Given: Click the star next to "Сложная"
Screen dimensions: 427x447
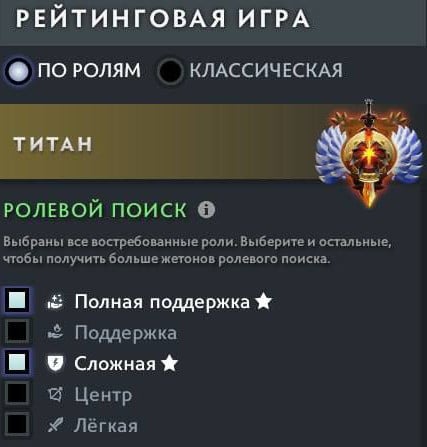Looking at the screenshot, I should (169, 363).
